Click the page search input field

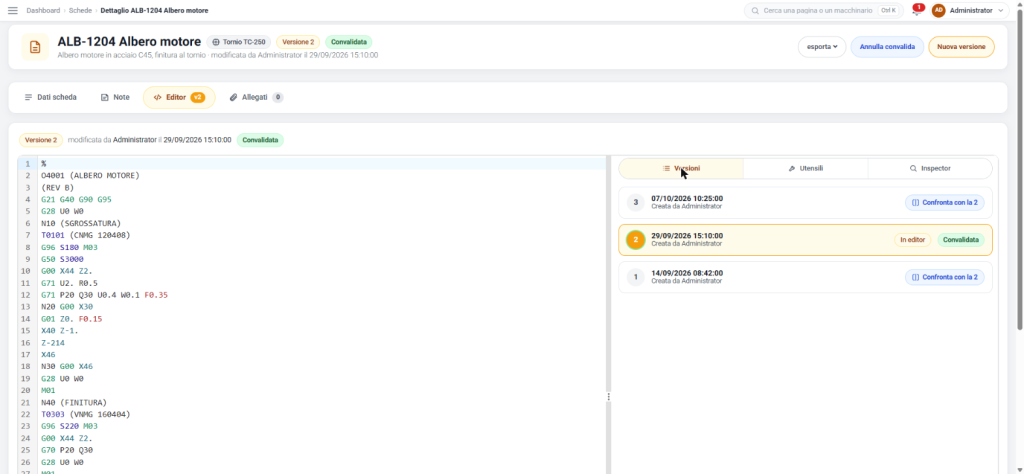(x=824, y=10)
